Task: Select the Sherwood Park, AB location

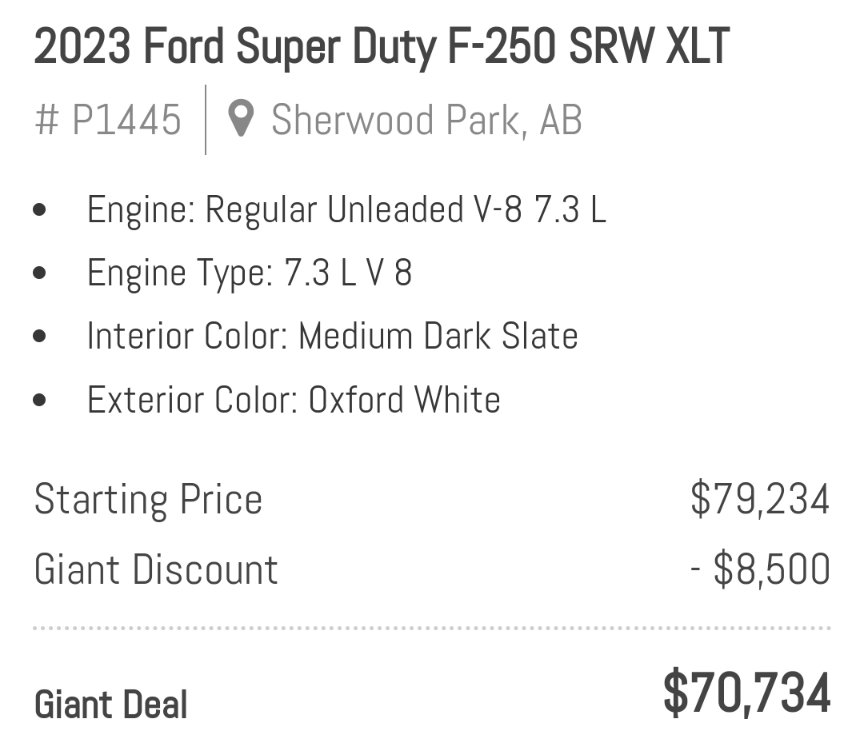Action: 426,120
